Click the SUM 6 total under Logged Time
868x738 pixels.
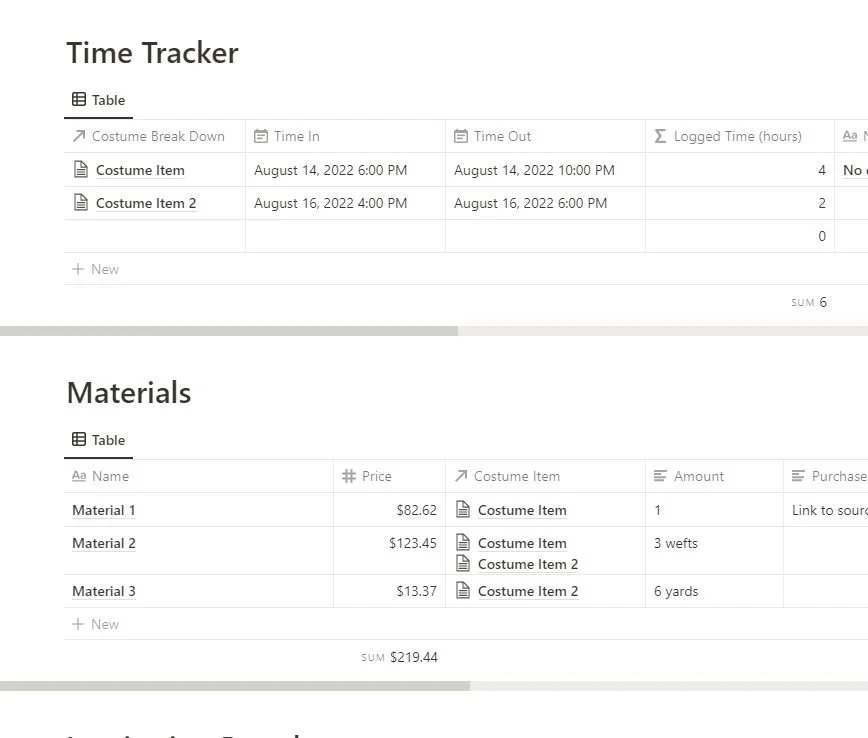click(x=809, y=302)
